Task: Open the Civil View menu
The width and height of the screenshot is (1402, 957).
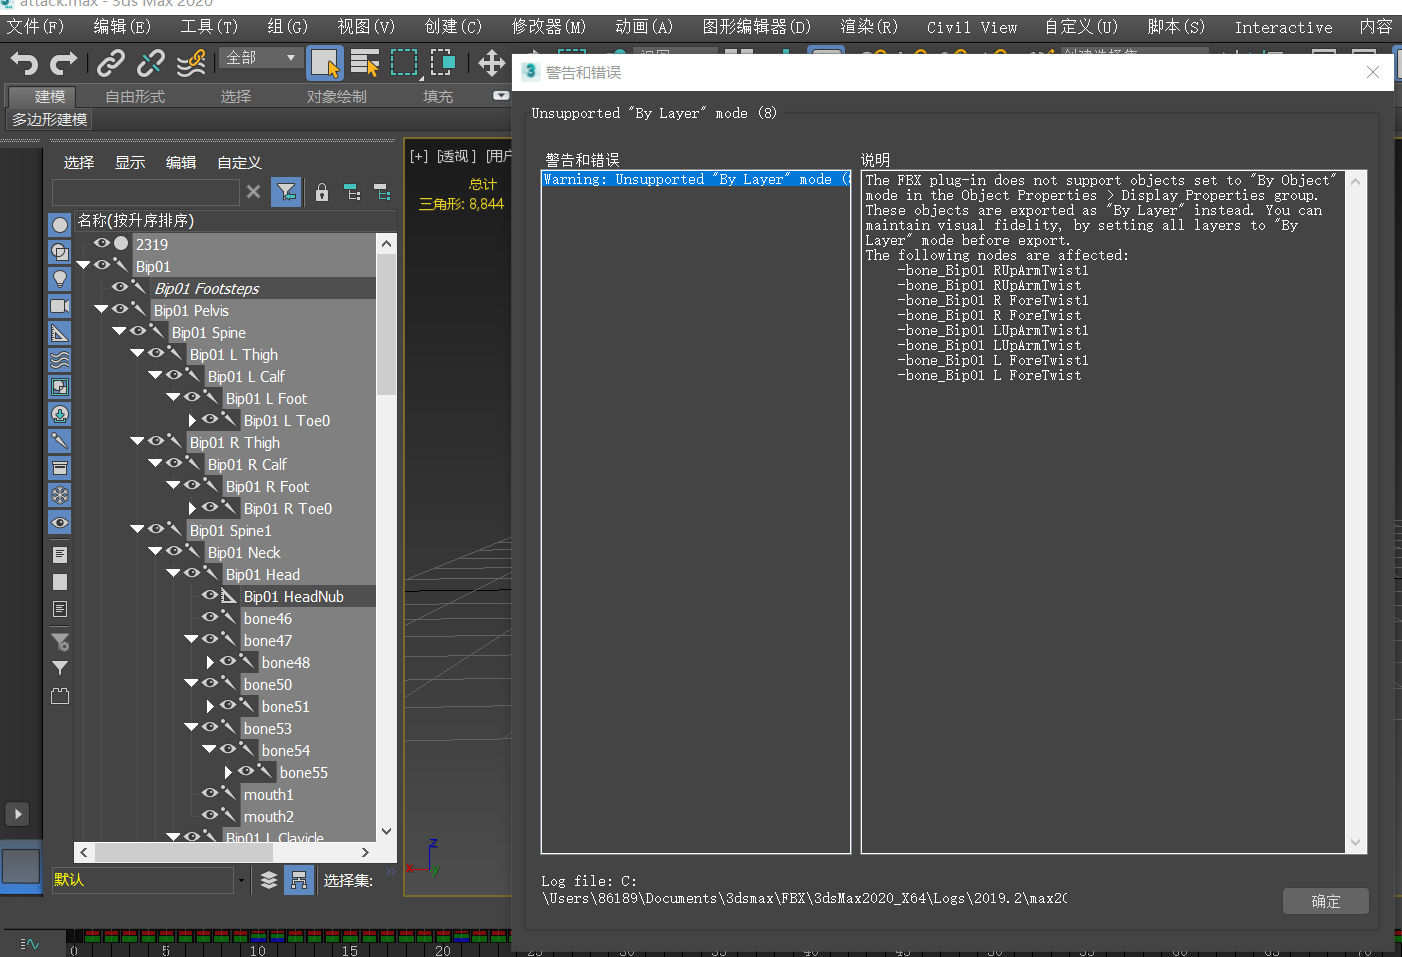Action: pos(971,27)
